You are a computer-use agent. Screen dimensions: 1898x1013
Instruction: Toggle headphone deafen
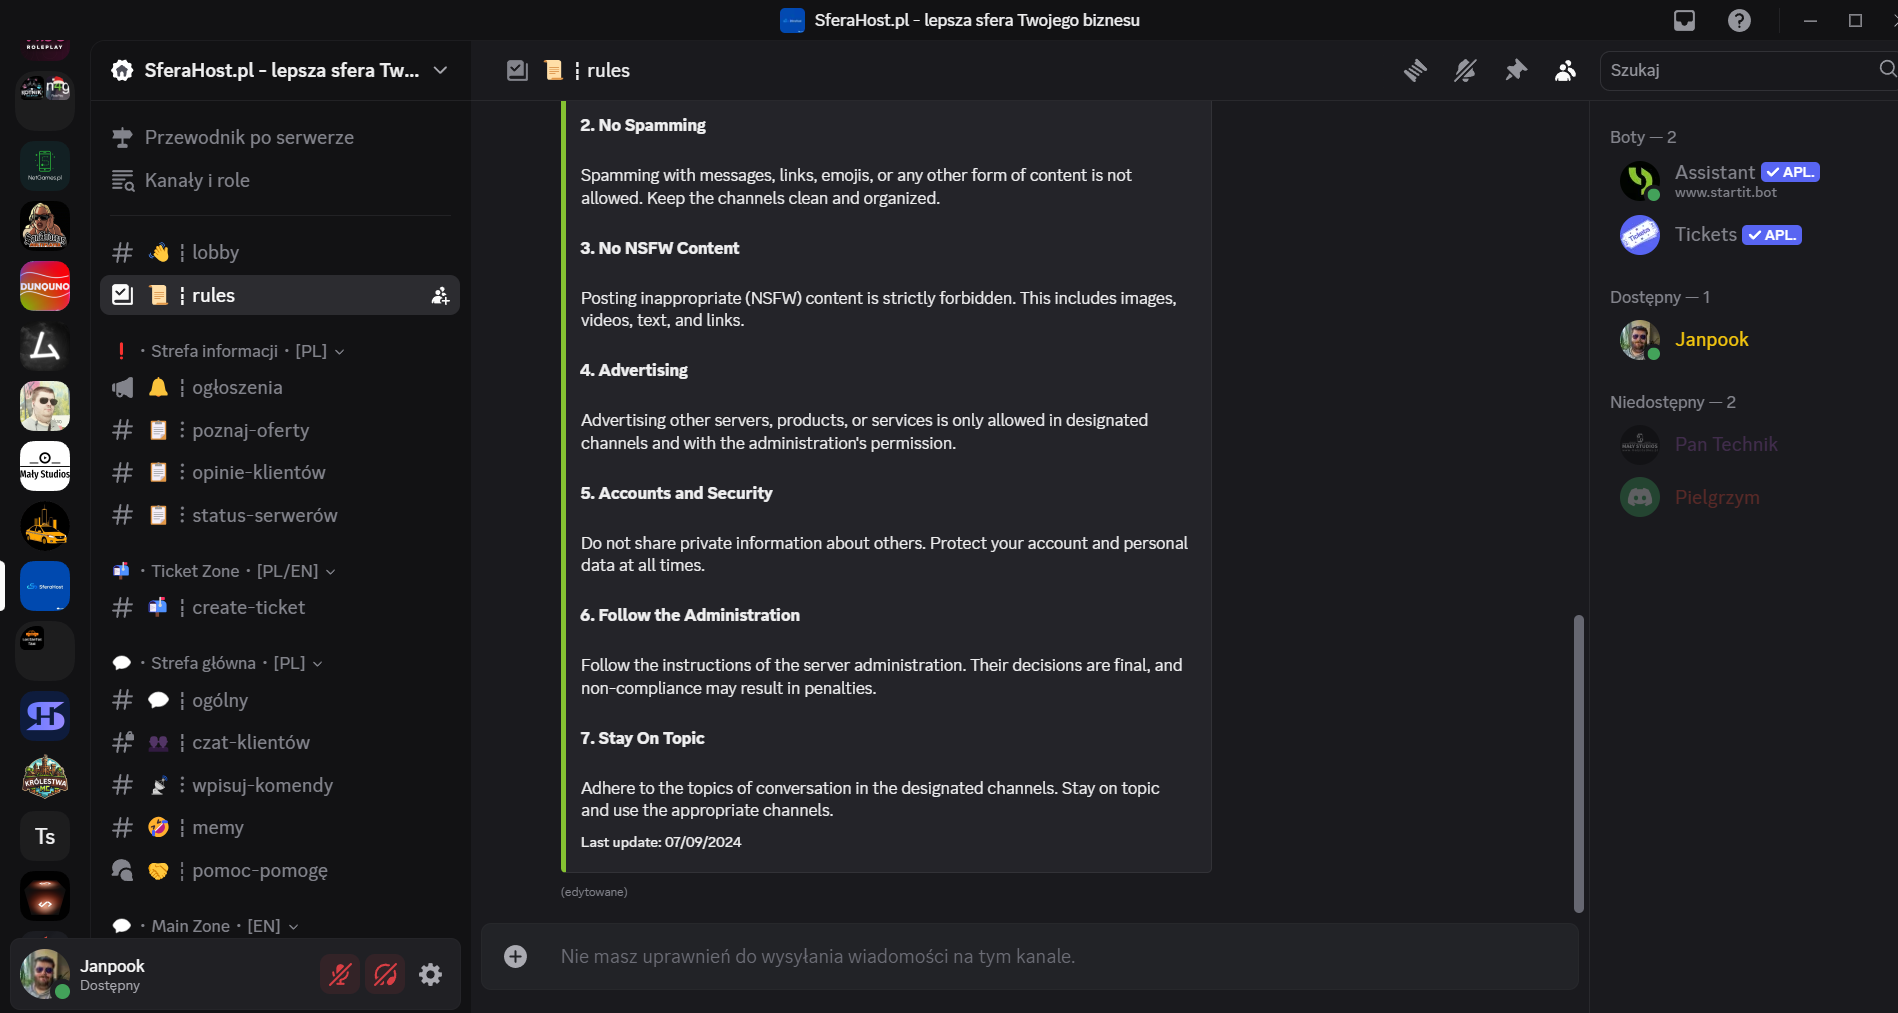(x=385, y=974)
